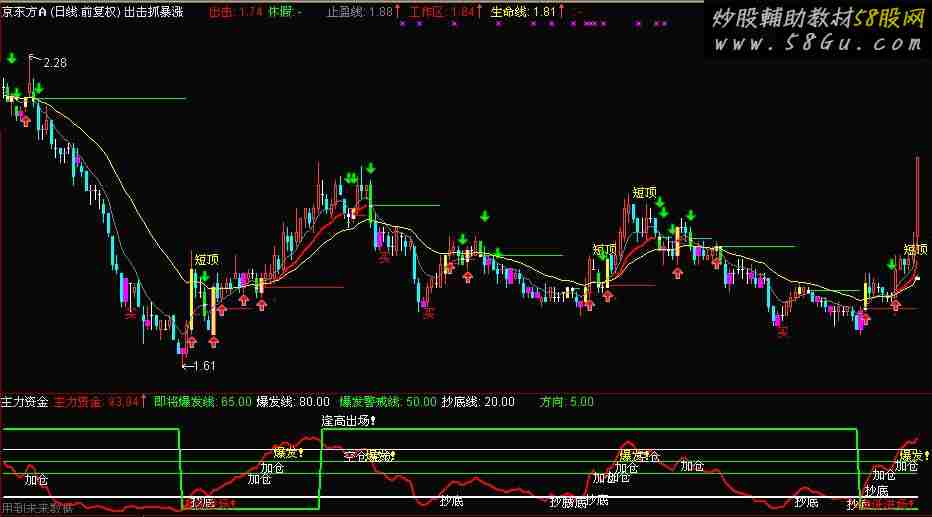Click the 2.28 high price marker
The width and height of the screenshot is (932, 517).
[53, 63]
